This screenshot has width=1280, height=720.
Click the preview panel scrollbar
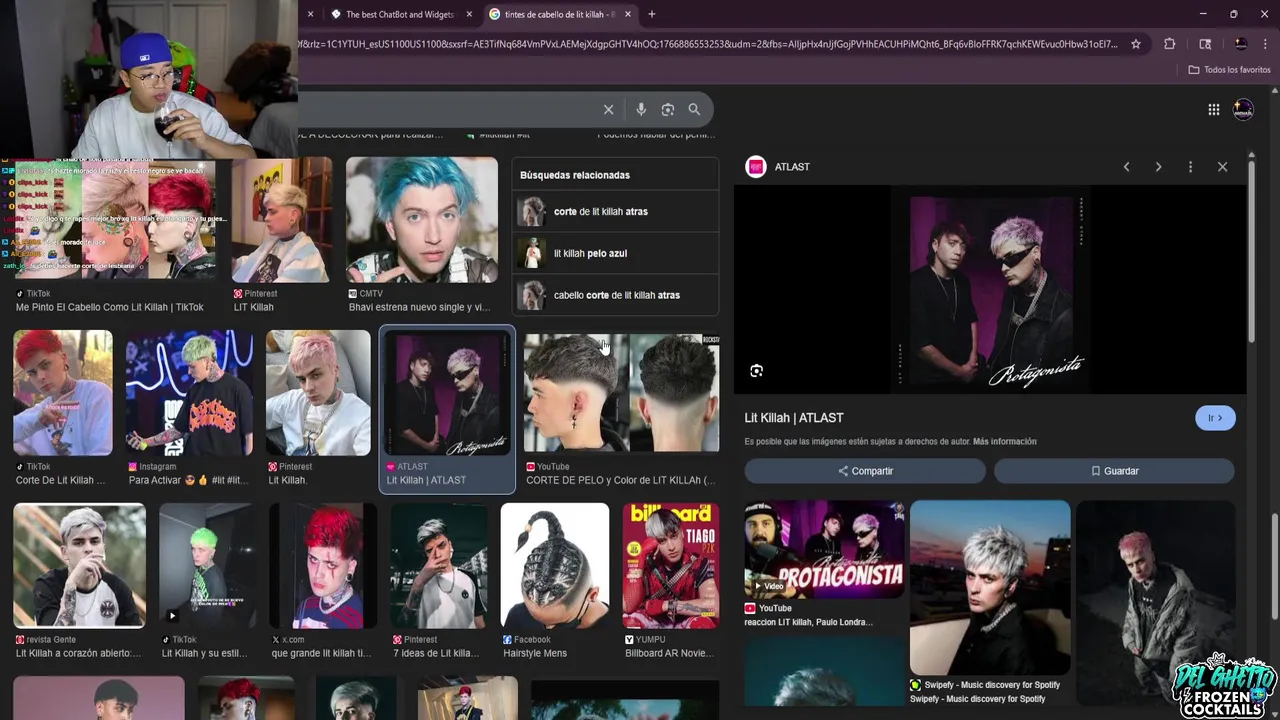(x=1251, y=250)
